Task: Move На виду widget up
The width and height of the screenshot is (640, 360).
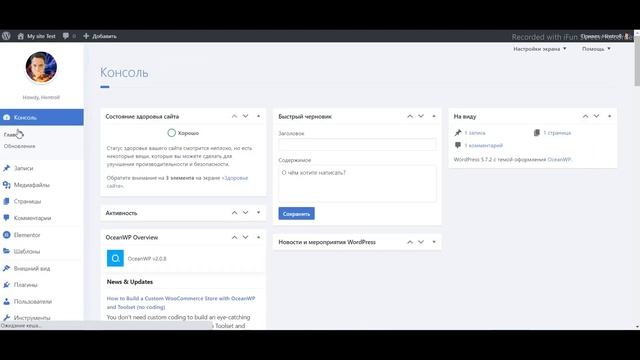Action: [585, 116]
